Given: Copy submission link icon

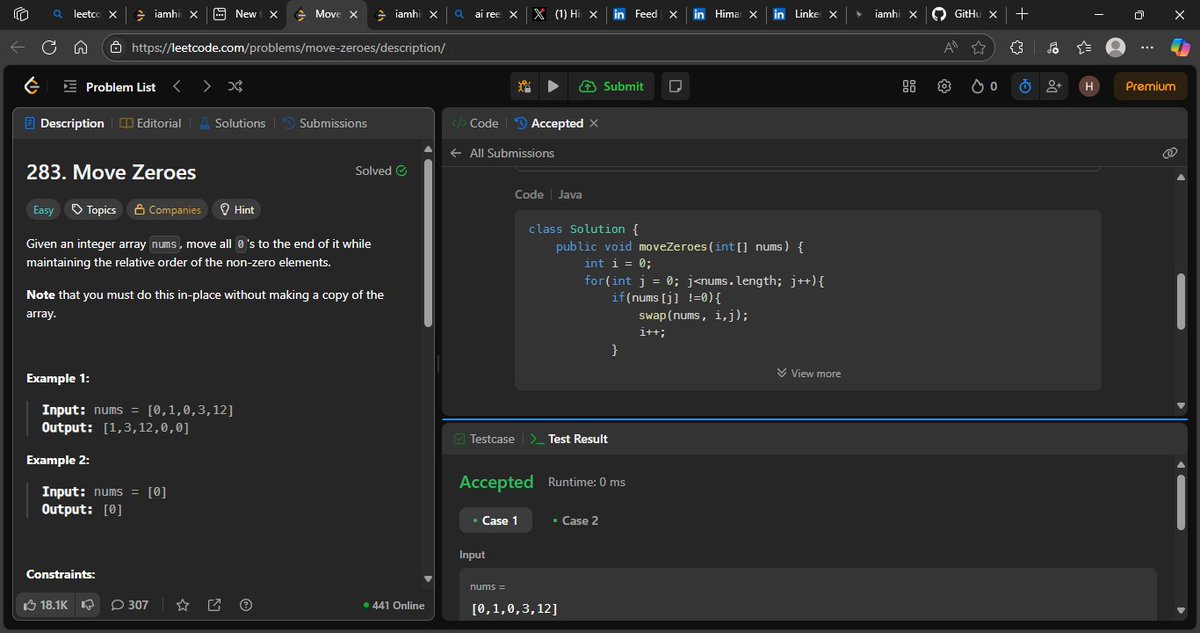Looking at the screenshot, I should point(1169,153).
